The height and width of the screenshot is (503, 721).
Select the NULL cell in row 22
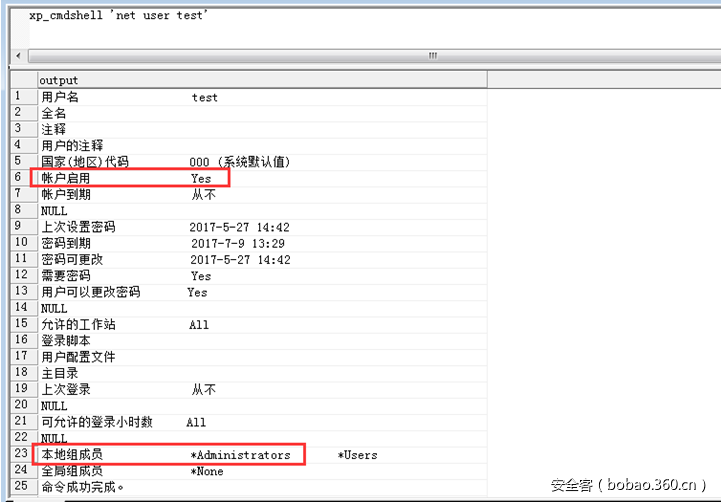pyautogui.click(x=262, y=438)
